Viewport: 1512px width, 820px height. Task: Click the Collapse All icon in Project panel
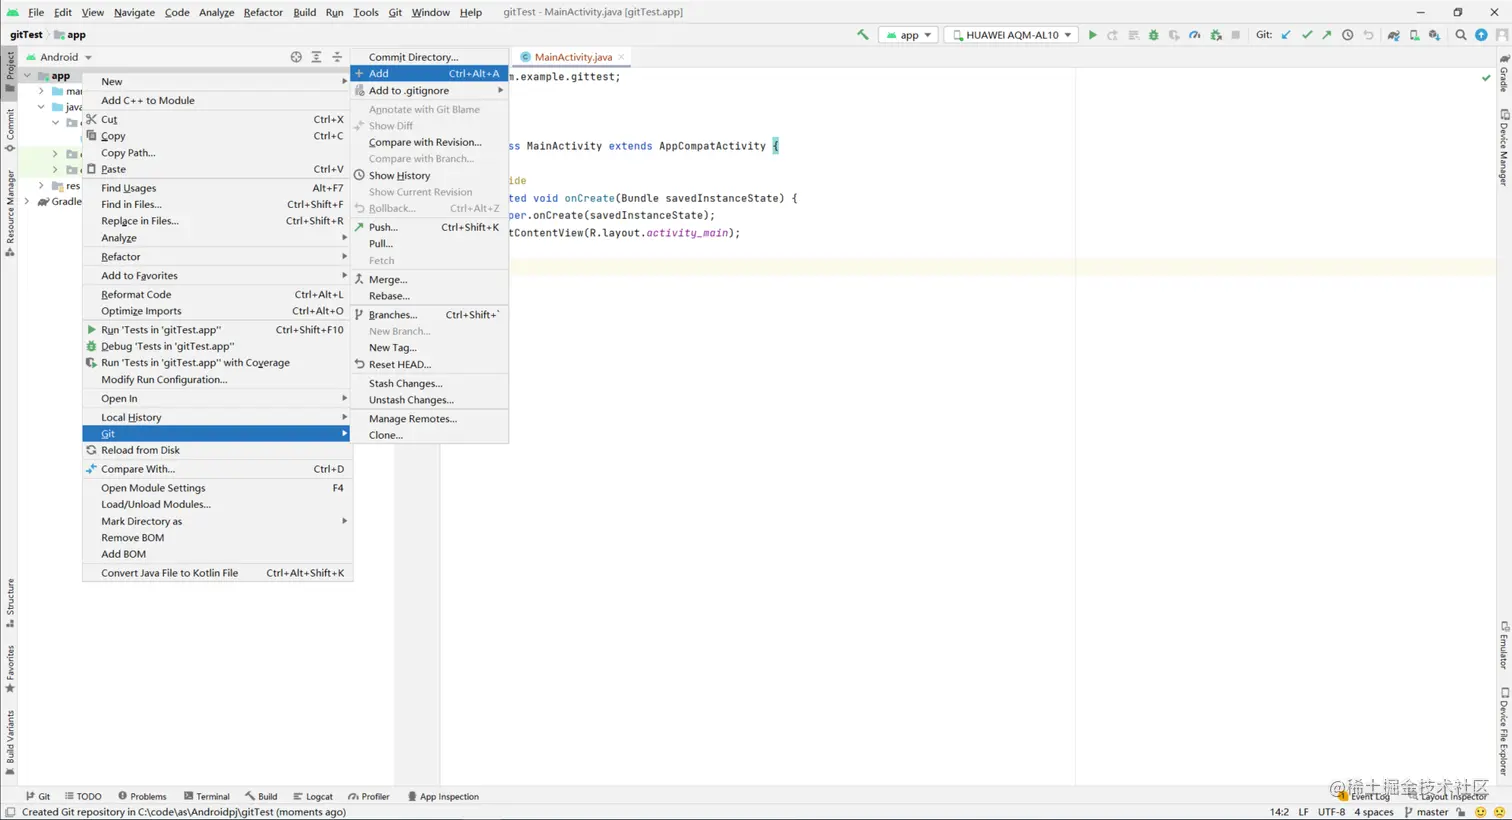tap(337, 57)
